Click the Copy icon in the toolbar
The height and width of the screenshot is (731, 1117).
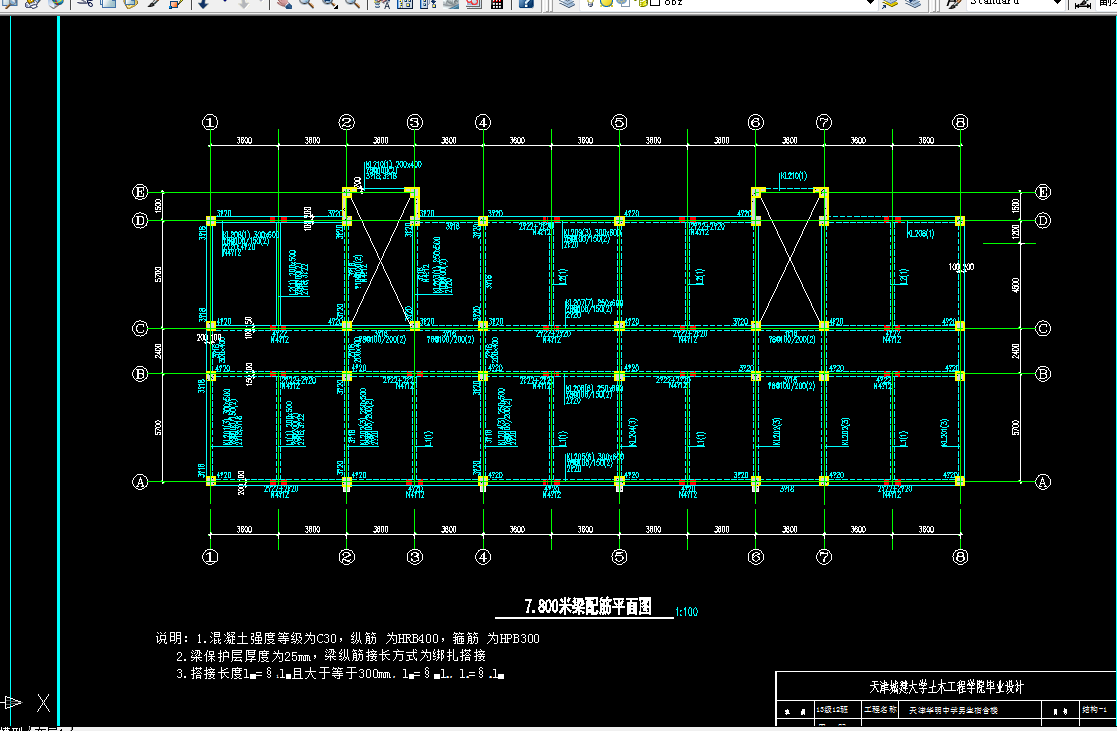pos(108,4)
